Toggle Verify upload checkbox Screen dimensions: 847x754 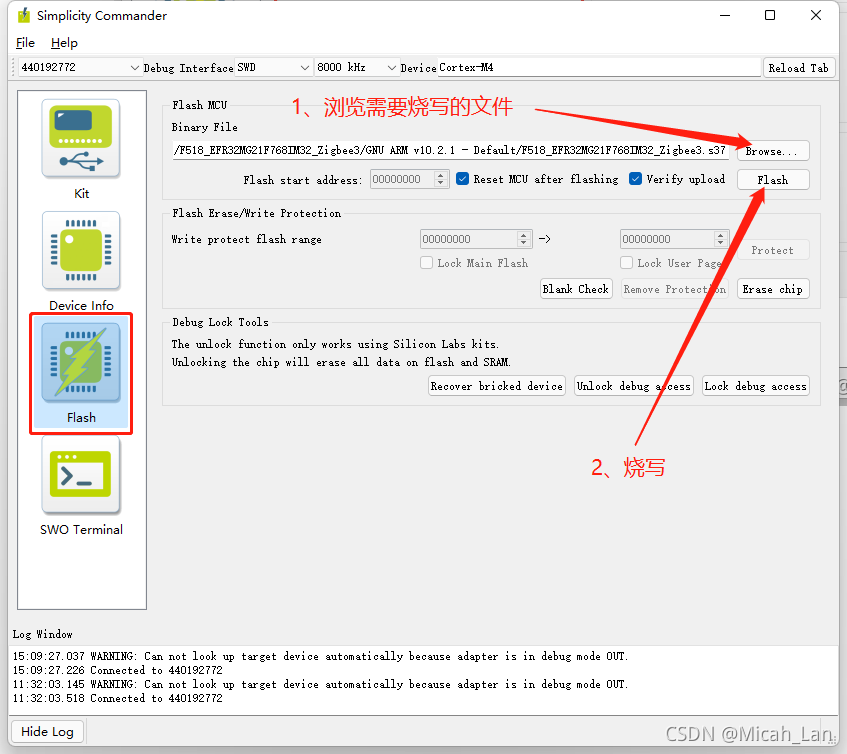pos(635,179)
